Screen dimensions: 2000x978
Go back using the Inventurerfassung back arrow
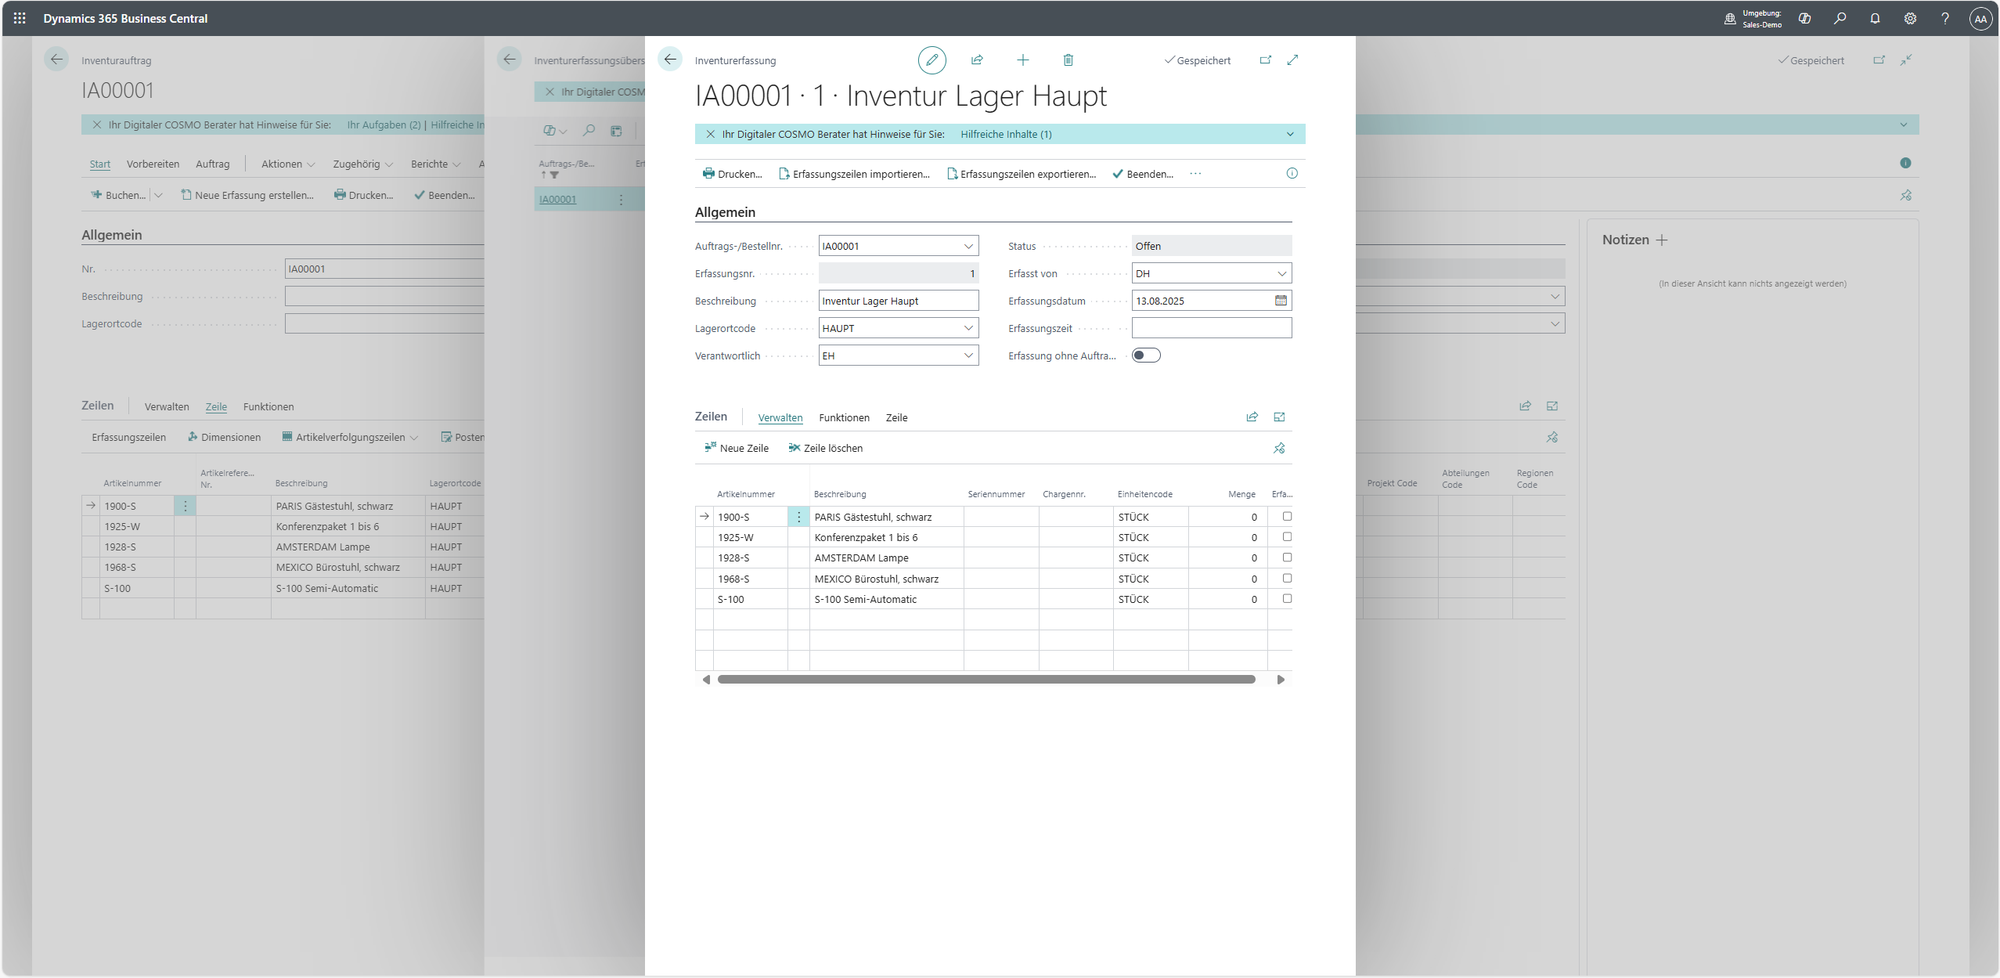coord(670,60)
